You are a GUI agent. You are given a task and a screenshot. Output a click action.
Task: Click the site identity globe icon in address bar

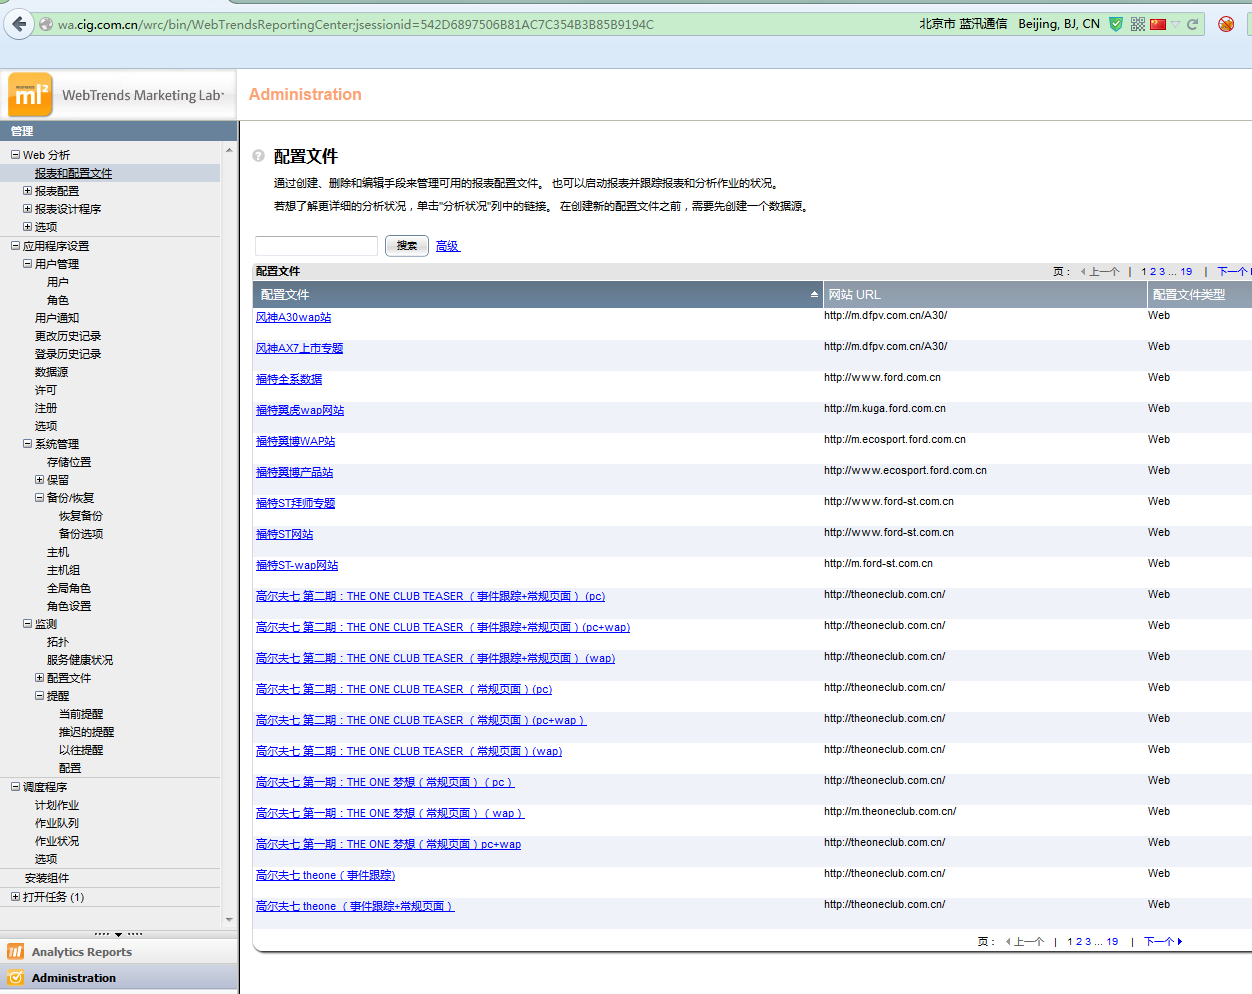tap(46, 24)
